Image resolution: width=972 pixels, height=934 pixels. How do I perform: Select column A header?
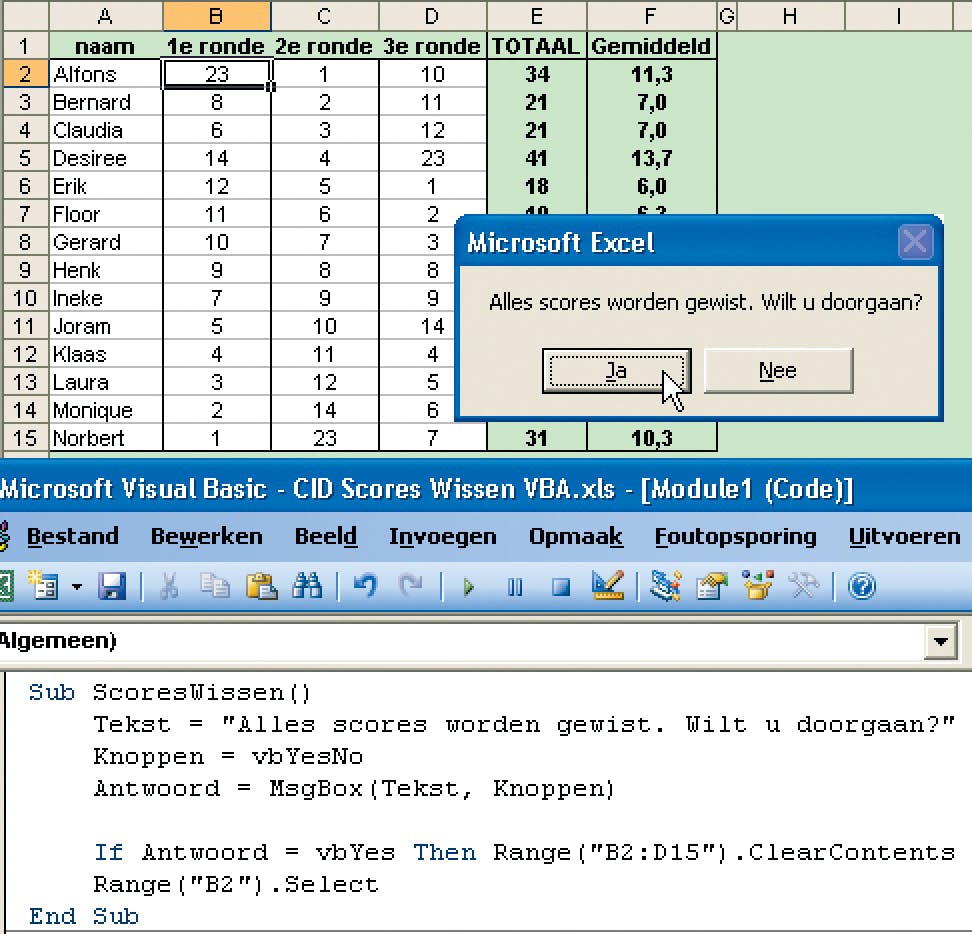tap(105, 15)
